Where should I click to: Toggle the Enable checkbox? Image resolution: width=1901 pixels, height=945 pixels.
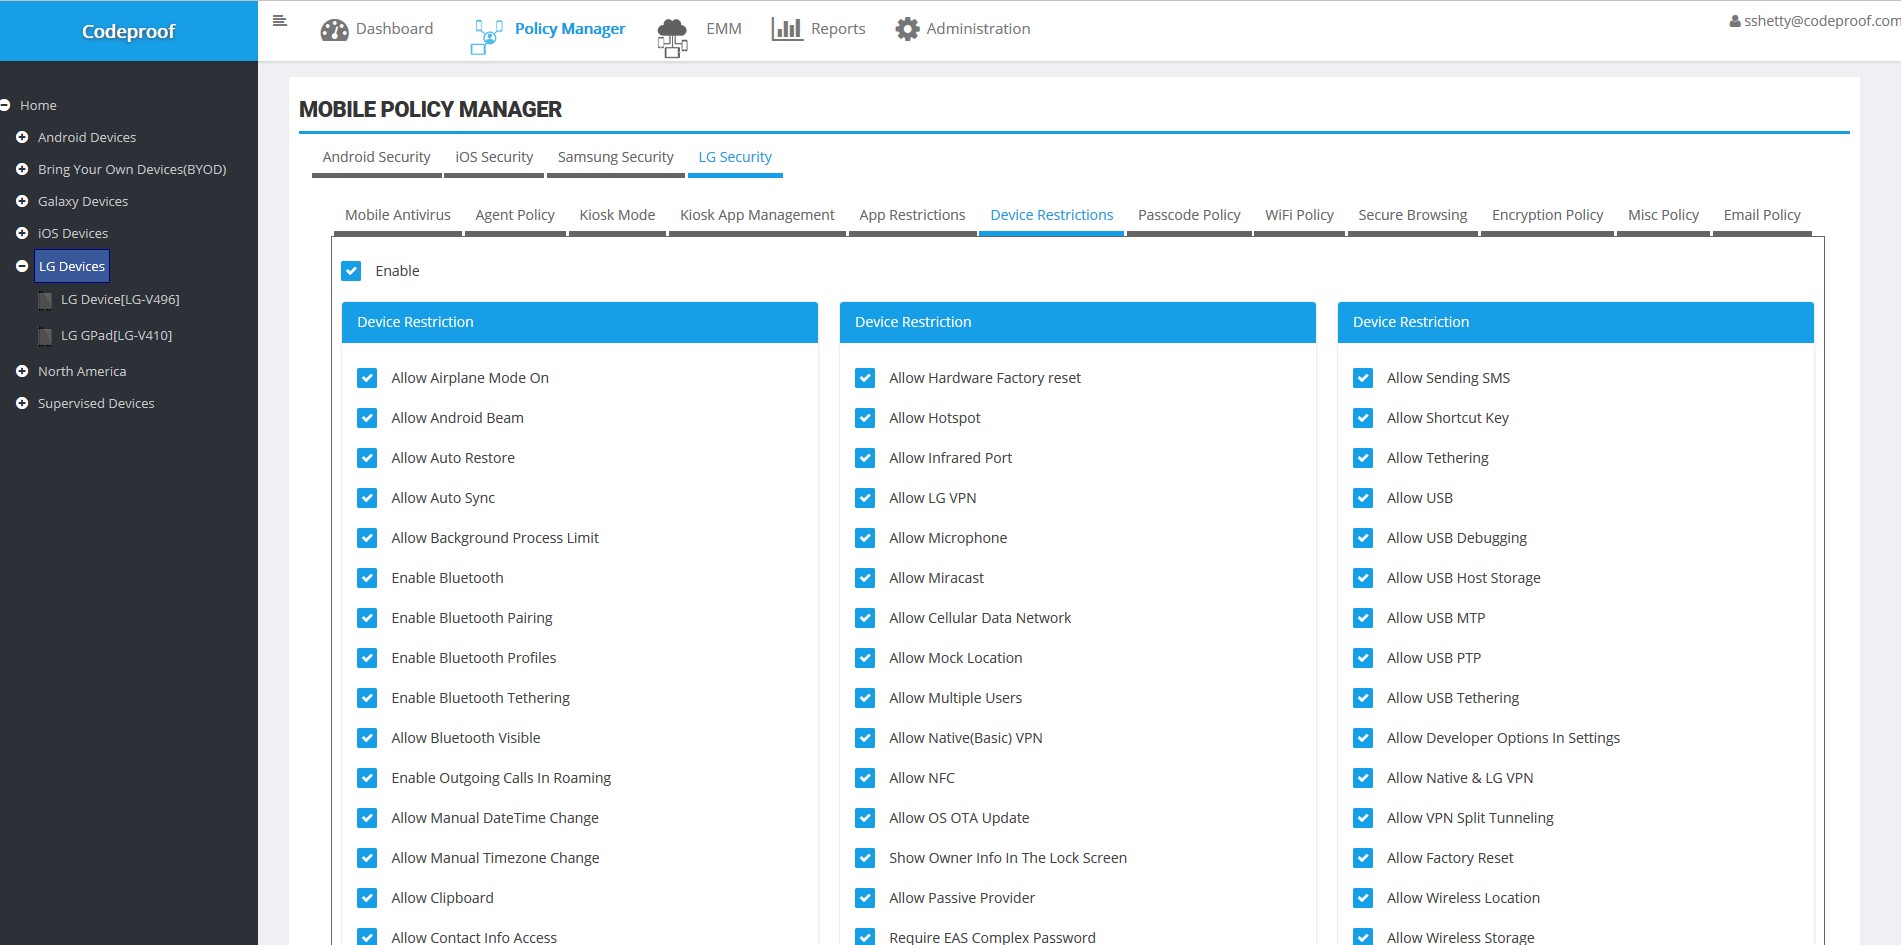click(351, 271)
